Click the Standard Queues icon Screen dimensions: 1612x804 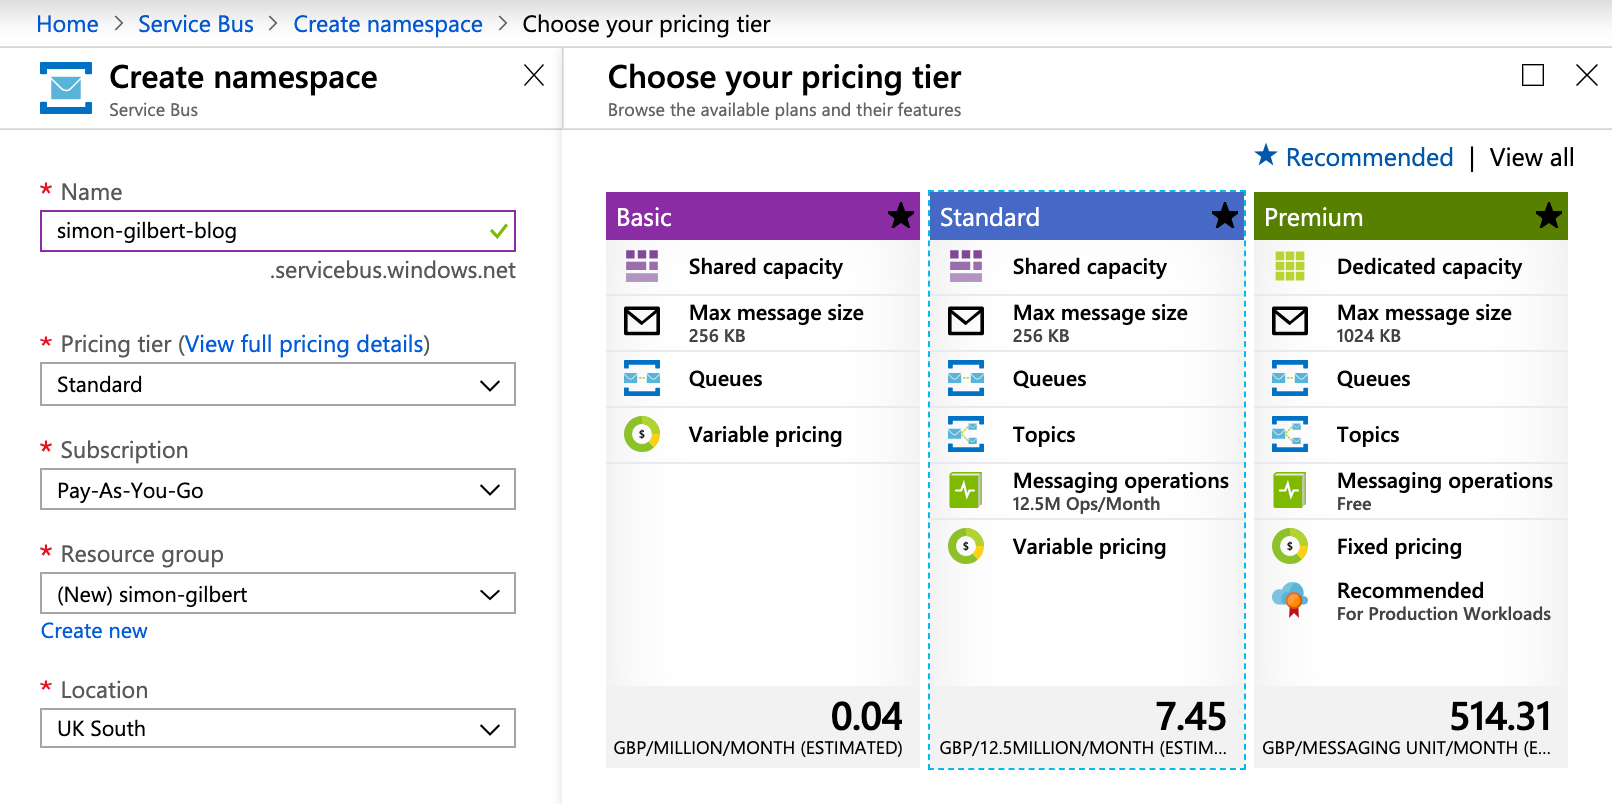(966, 378)
